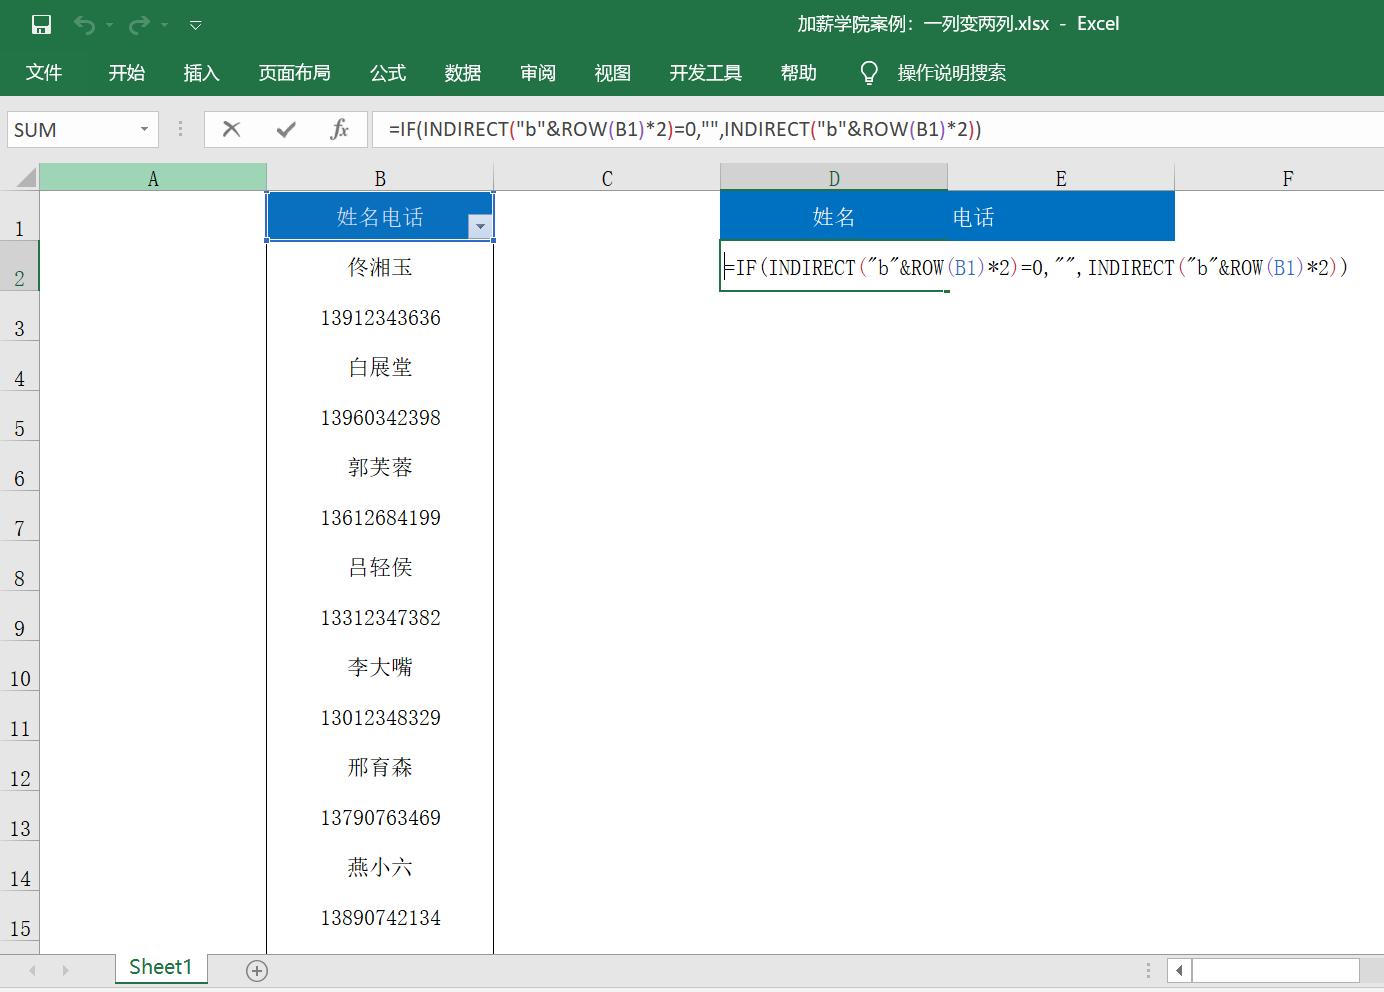
Task: Click the horizontal scrollbar right arrow
Action: pos(1374,970)
